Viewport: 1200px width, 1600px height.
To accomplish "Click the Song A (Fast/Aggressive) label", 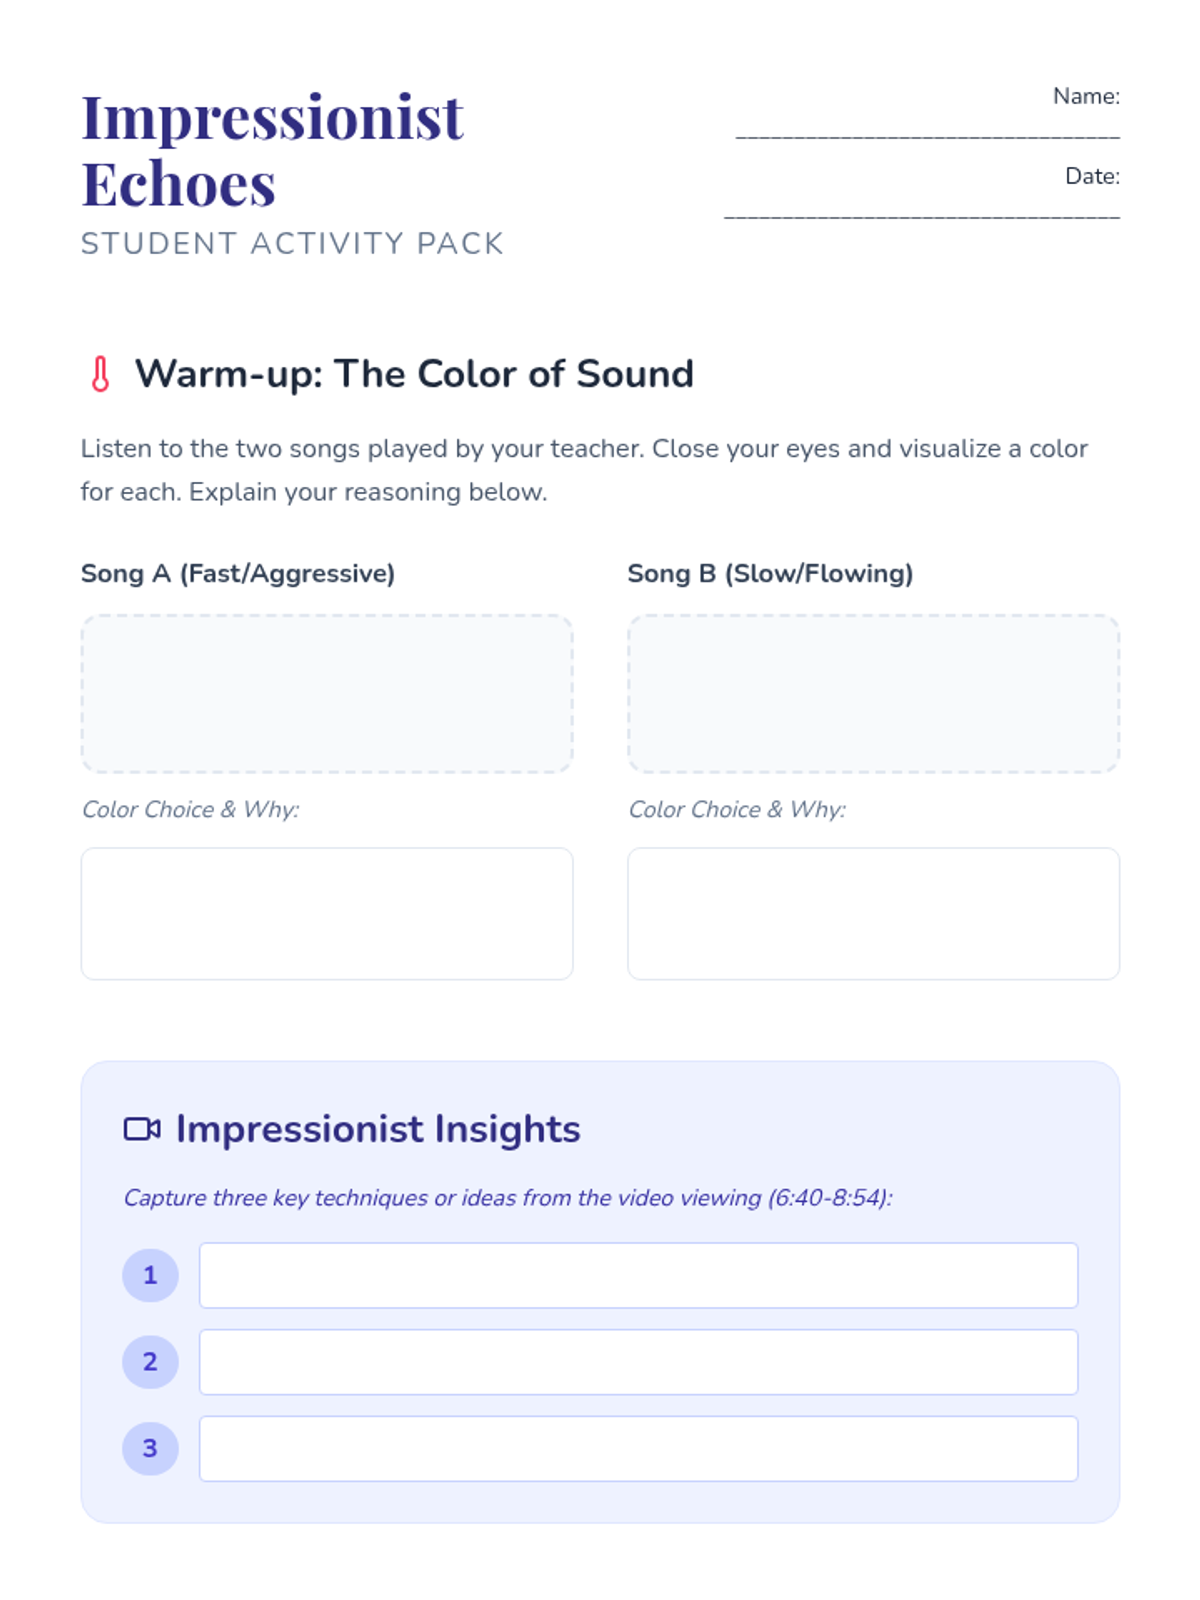I will click(x=238, y=574).
